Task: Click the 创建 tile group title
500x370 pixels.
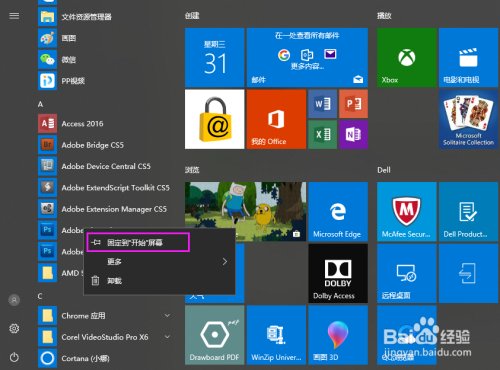Action: [x=192, y=16]
